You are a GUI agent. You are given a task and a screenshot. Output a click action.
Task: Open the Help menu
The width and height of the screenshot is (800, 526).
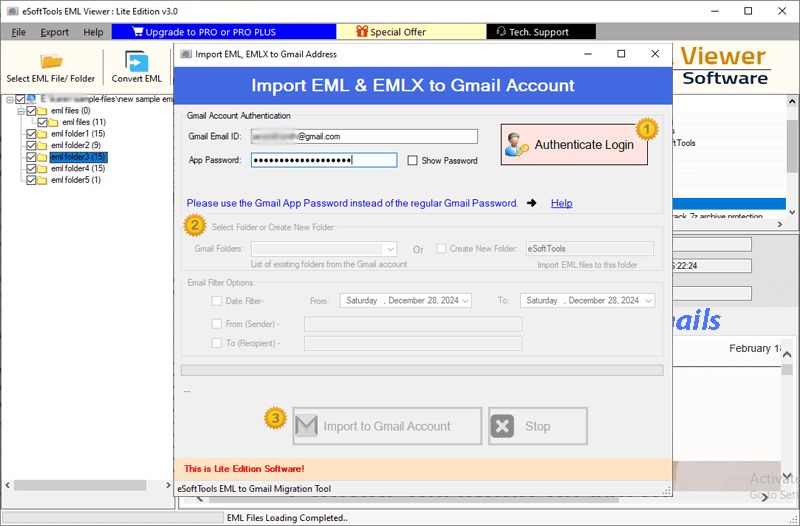(93, 32)
